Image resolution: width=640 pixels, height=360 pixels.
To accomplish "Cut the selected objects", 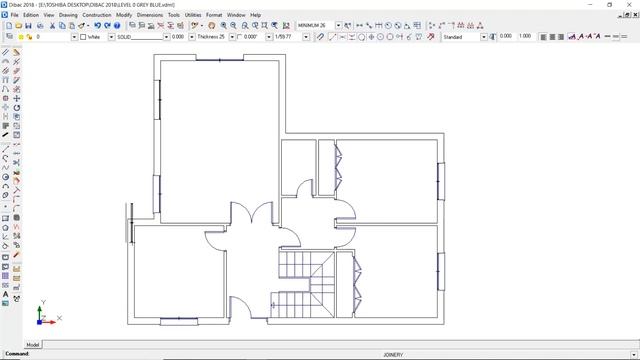I will 52,25.
